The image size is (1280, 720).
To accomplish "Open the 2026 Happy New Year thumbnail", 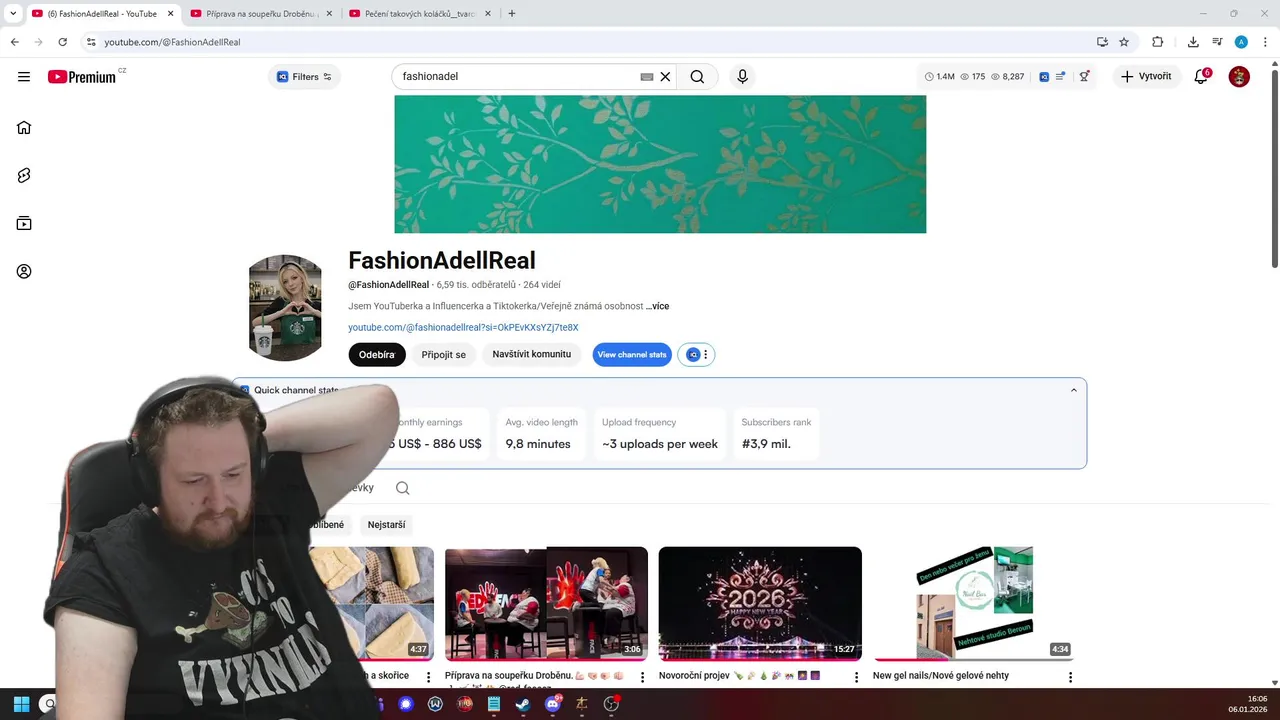I will 760,604.
